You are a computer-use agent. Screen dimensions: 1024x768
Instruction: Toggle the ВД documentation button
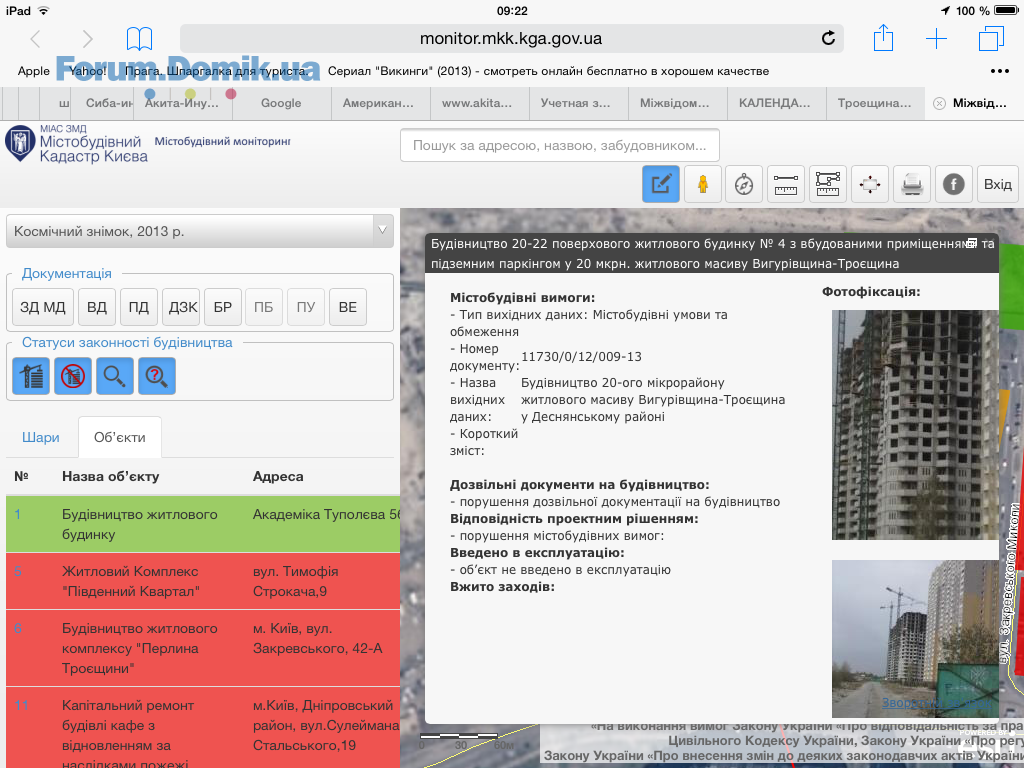coord(97,307)
